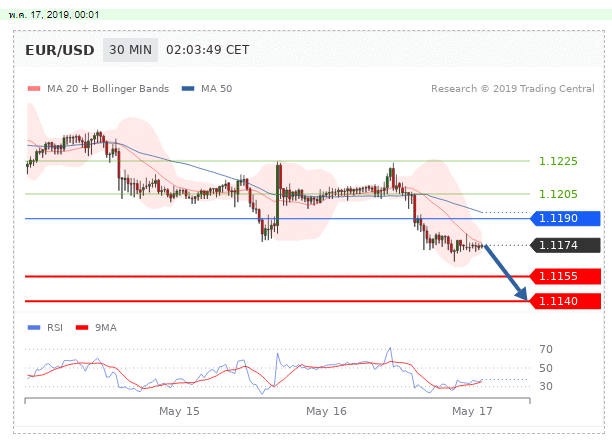Click the EUR/USD pair title
The width and height of the screenshot is (612, 442).
(60, 50)
